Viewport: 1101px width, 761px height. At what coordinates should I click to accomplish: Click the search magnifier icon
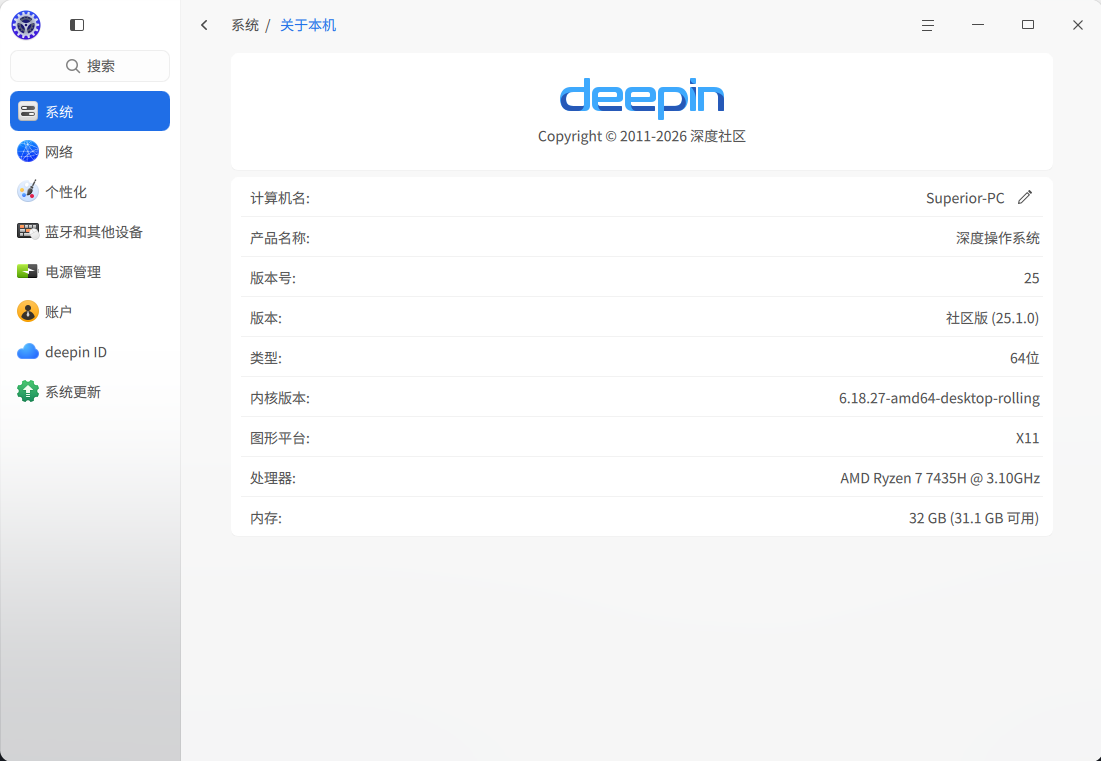[72, 66]
